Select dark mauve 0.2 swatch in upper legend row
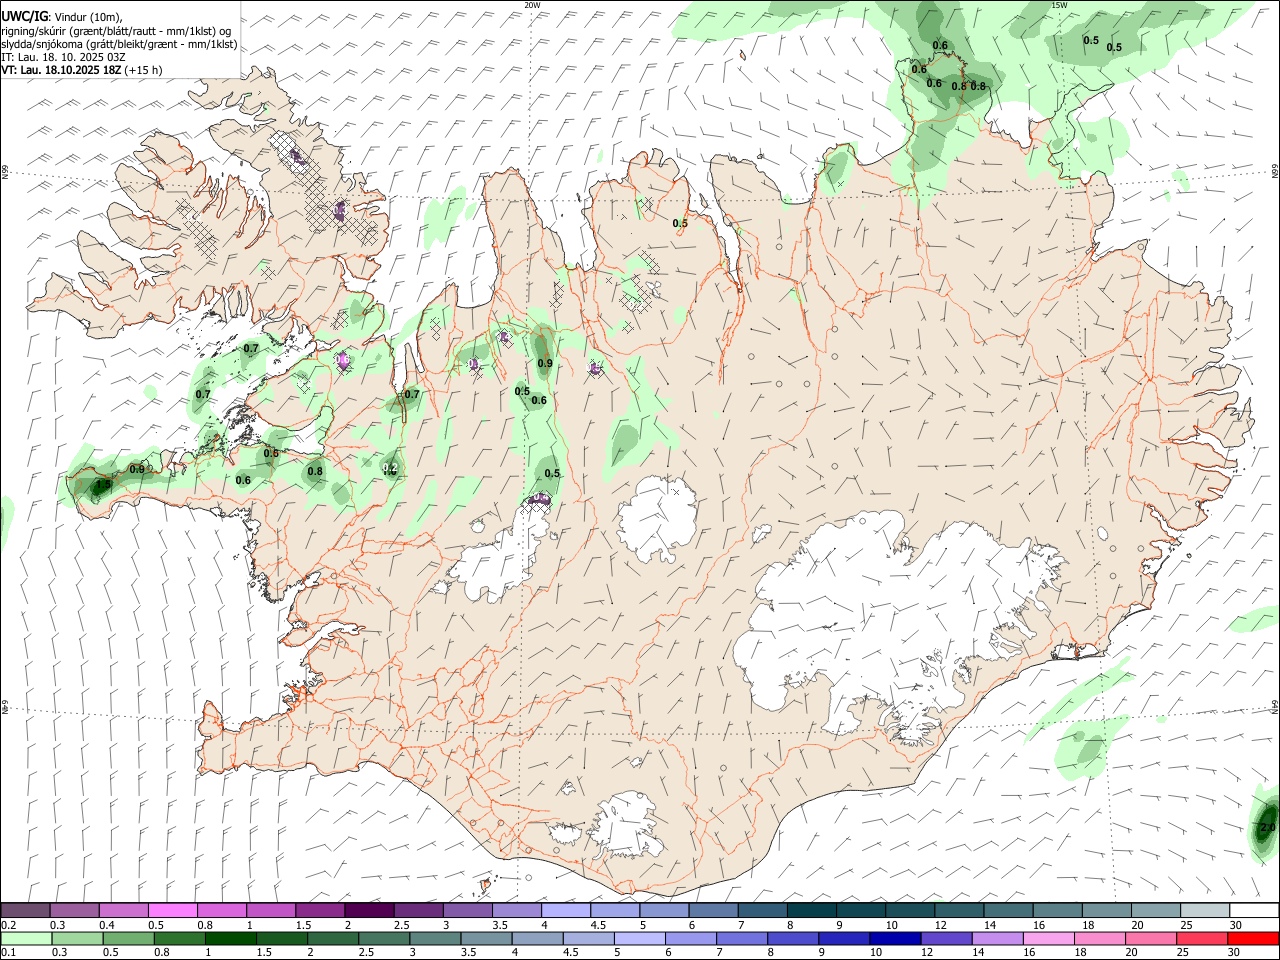 [x=25, y=910]
